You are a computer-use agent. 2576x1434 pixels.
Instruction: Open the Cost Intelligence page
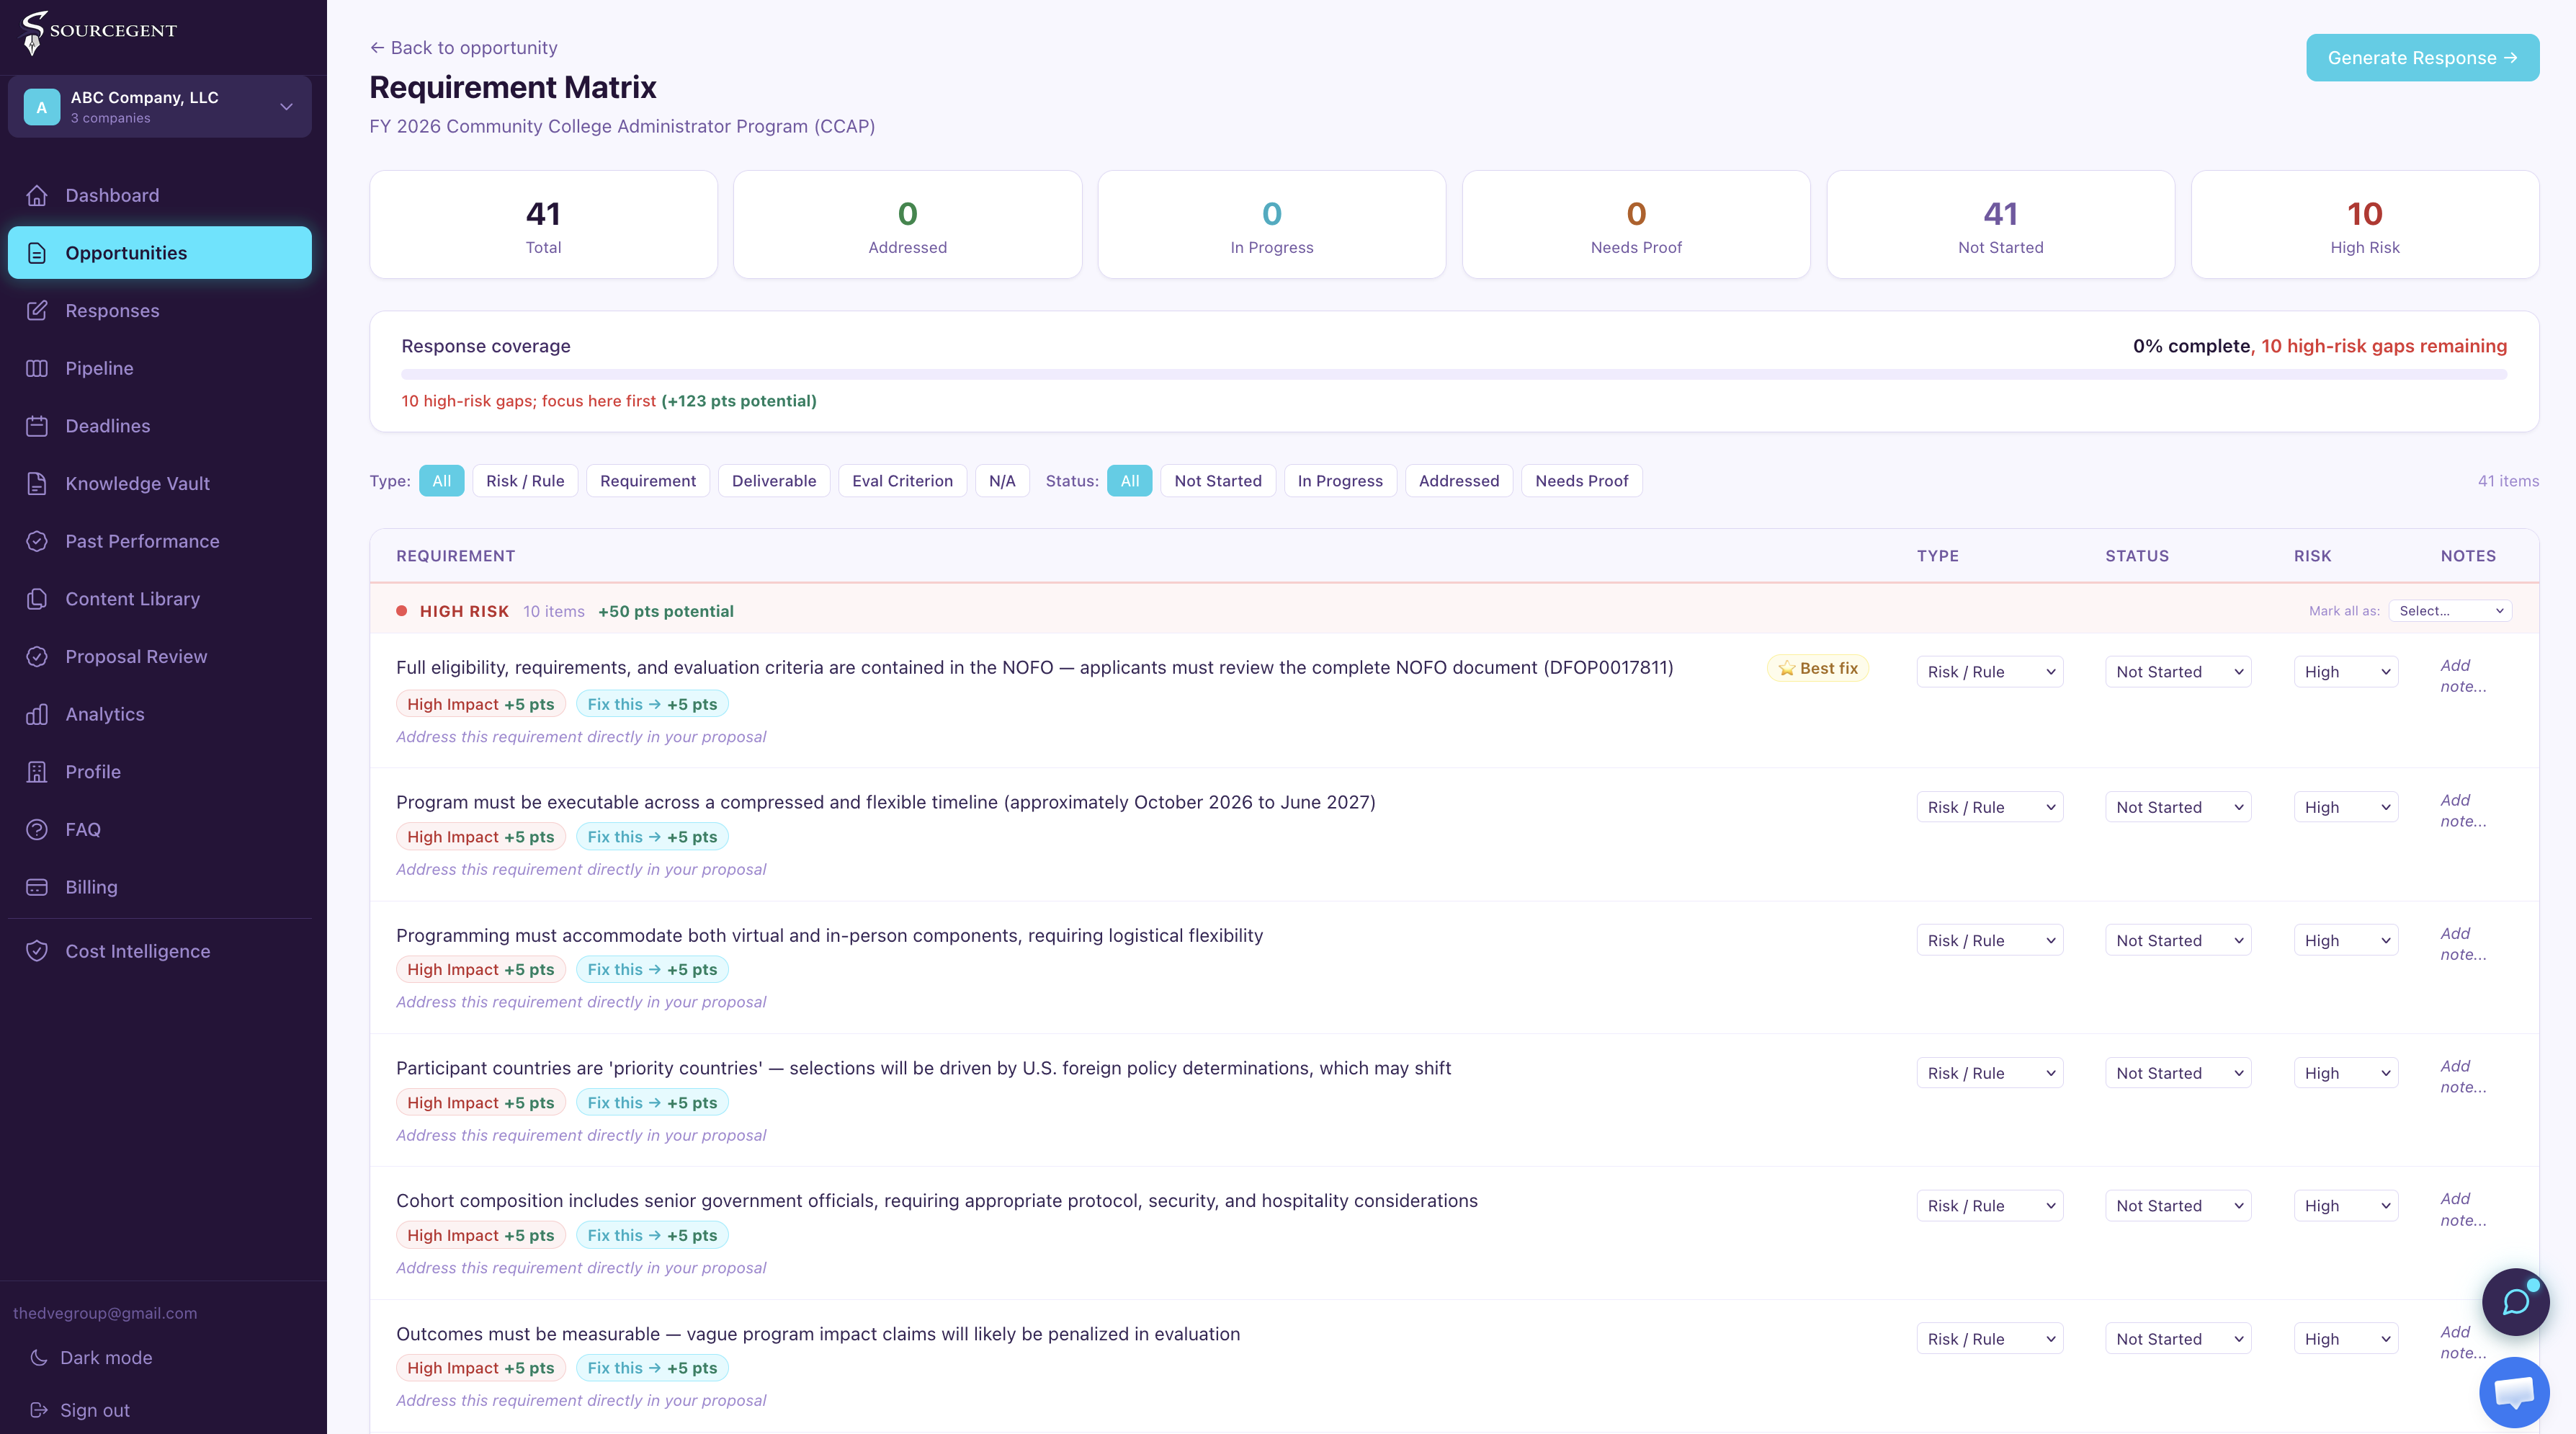(x=160, y=951)
